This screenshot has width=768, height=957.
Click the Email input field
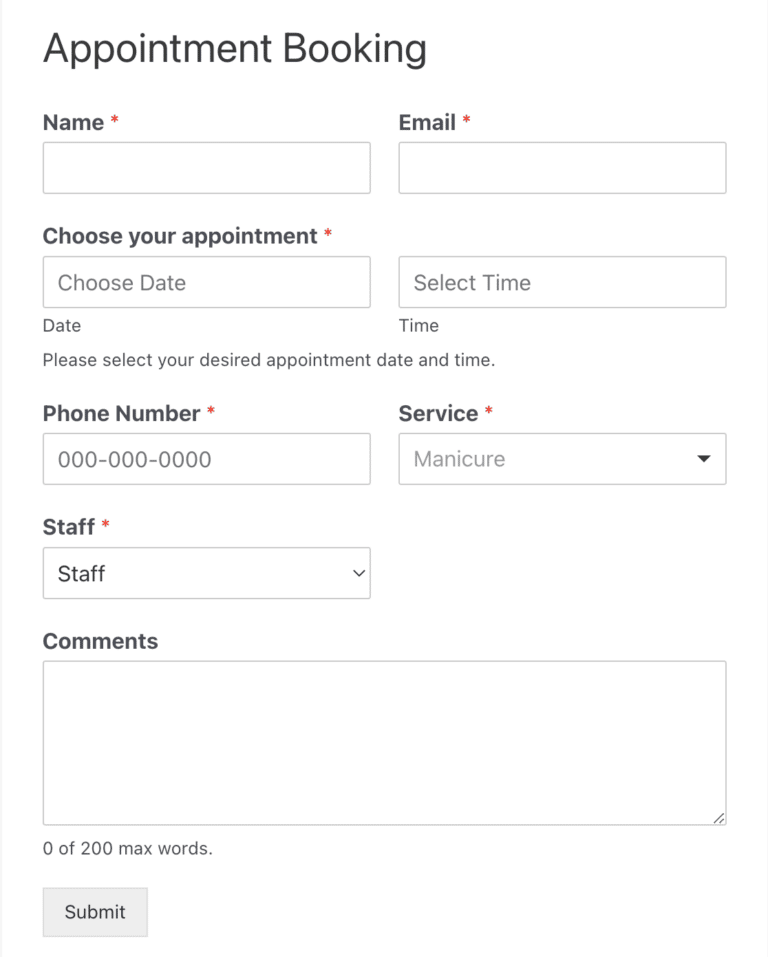[562, 168]
